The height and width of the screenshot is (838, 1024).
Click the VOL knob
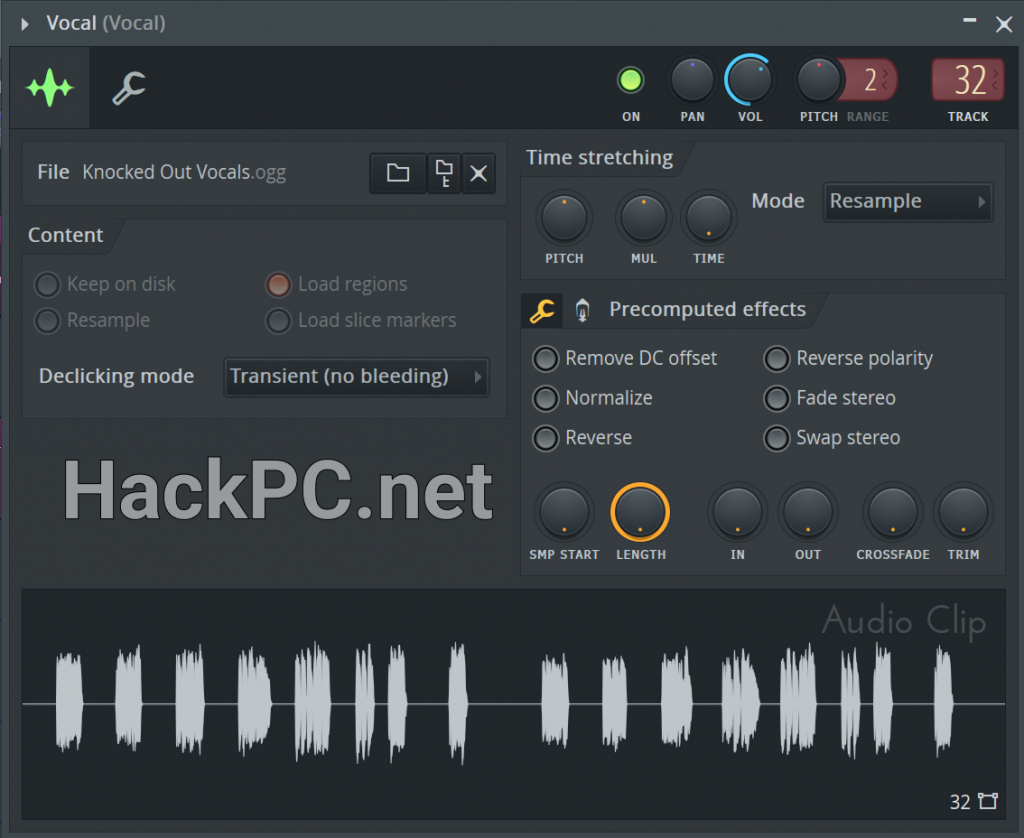(750, 80)
